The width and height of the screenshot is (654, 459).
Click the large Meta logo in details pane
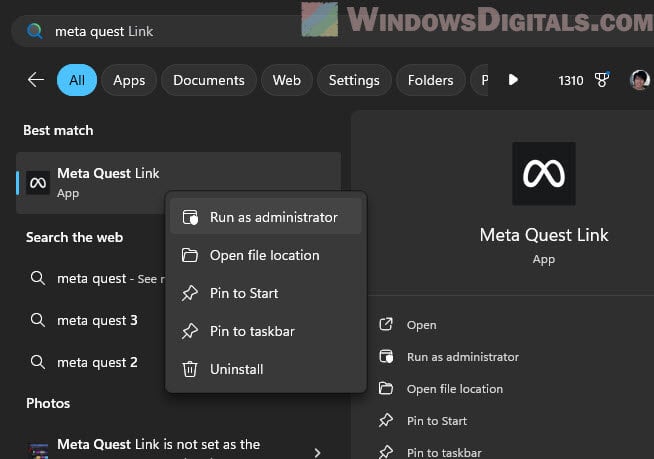543,174
